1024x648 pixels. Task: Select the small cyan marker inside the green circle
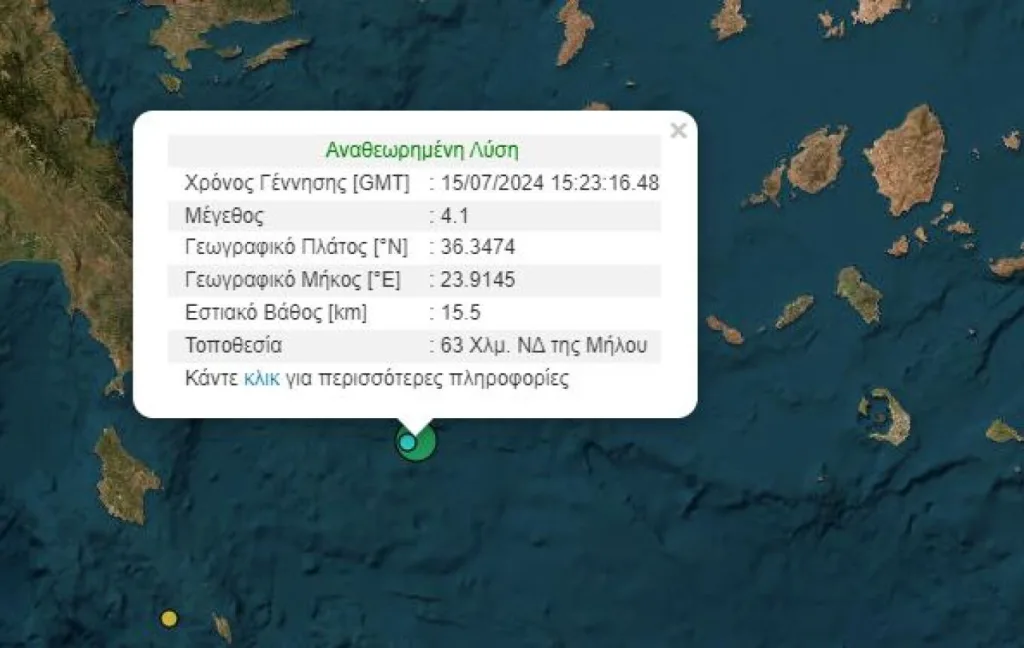(x=407, y=442)
